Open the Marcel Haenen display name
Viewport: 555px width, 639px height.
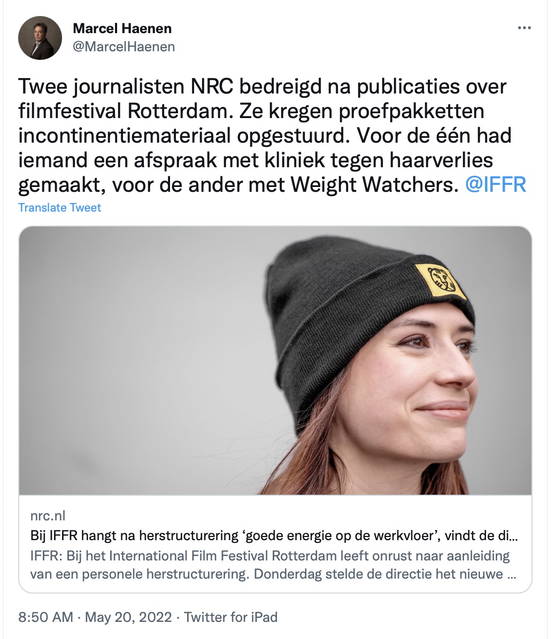tap(122, 29)
